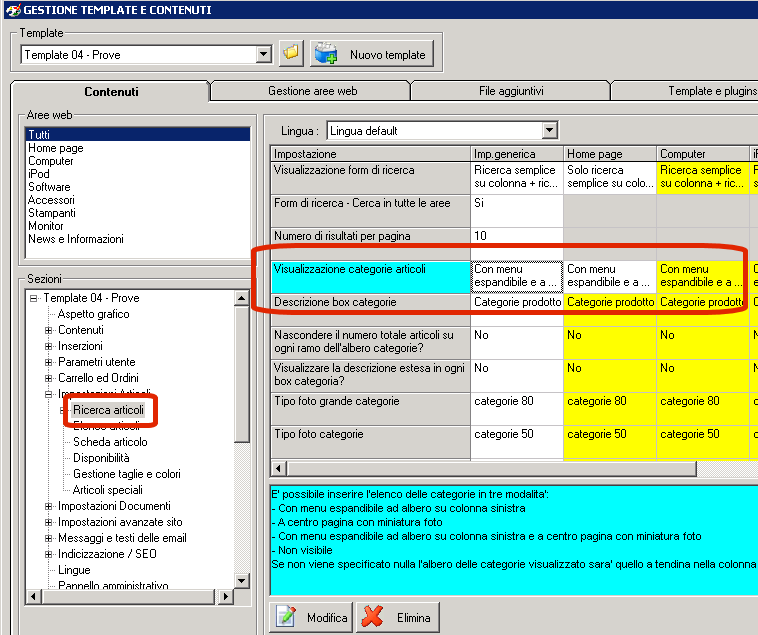Select iPod in the Aree web list

[x=39, y=174]
